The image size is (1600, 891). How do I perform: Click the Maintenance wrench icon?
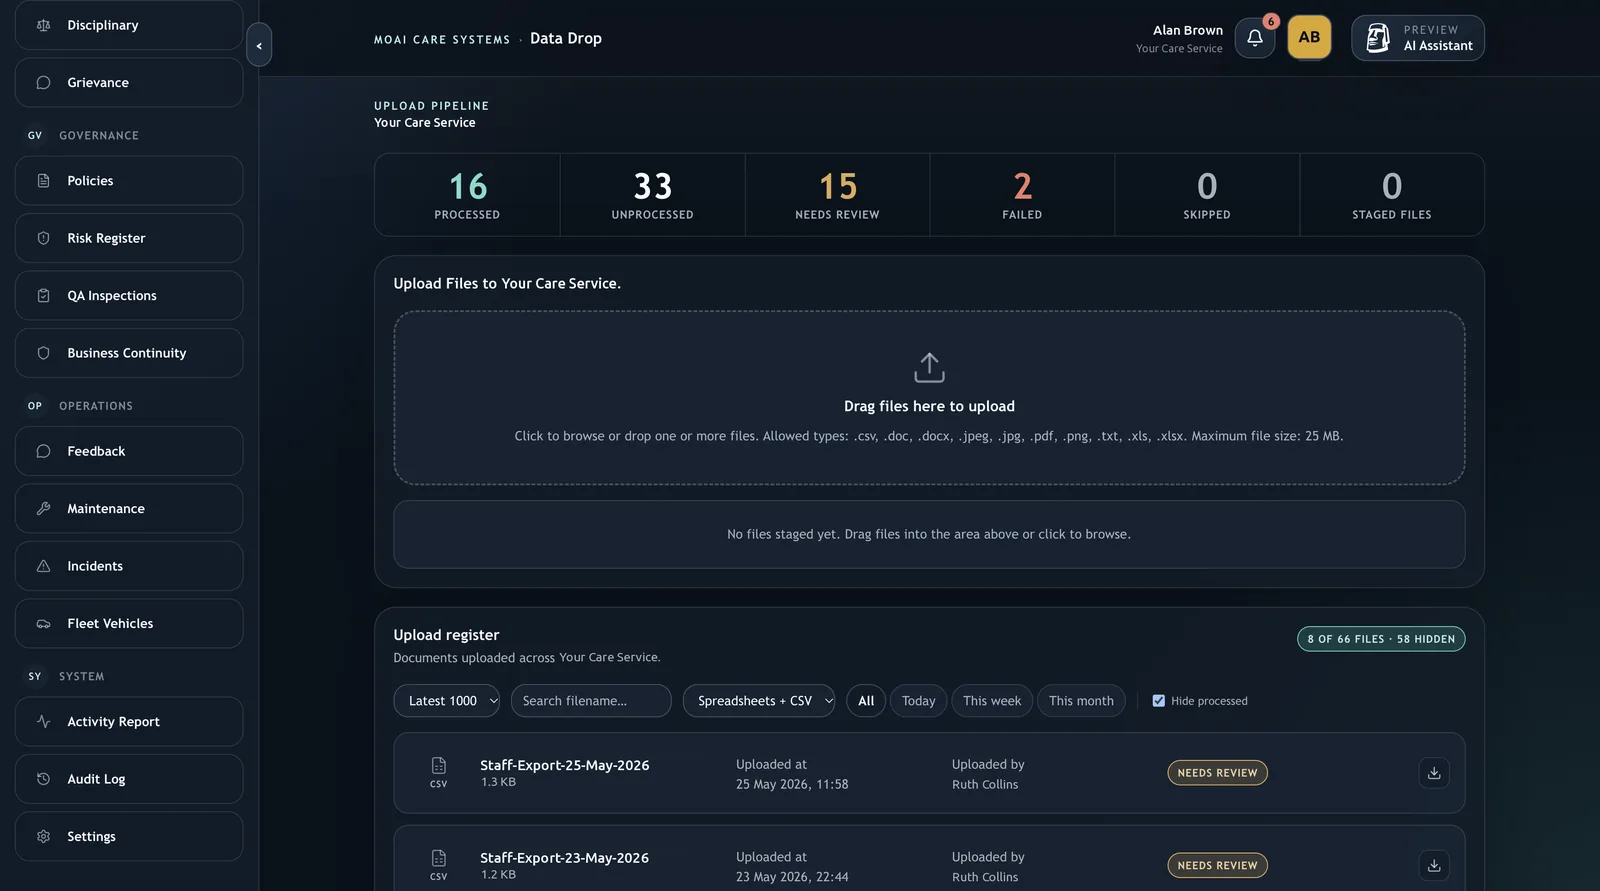(43, 509)
